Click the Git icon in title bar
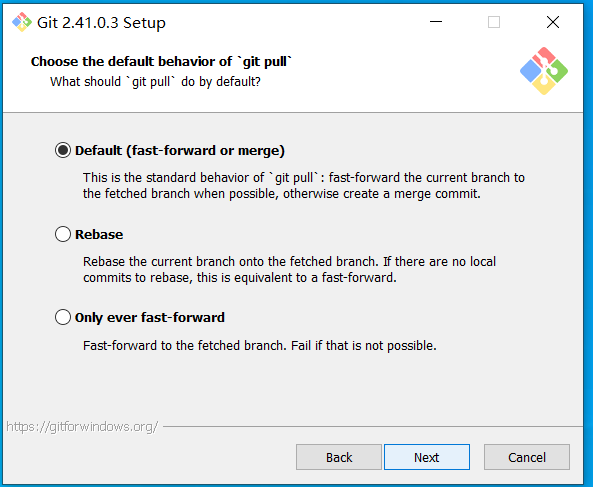This screenshot has width=593, height=487. pos(22,22)
